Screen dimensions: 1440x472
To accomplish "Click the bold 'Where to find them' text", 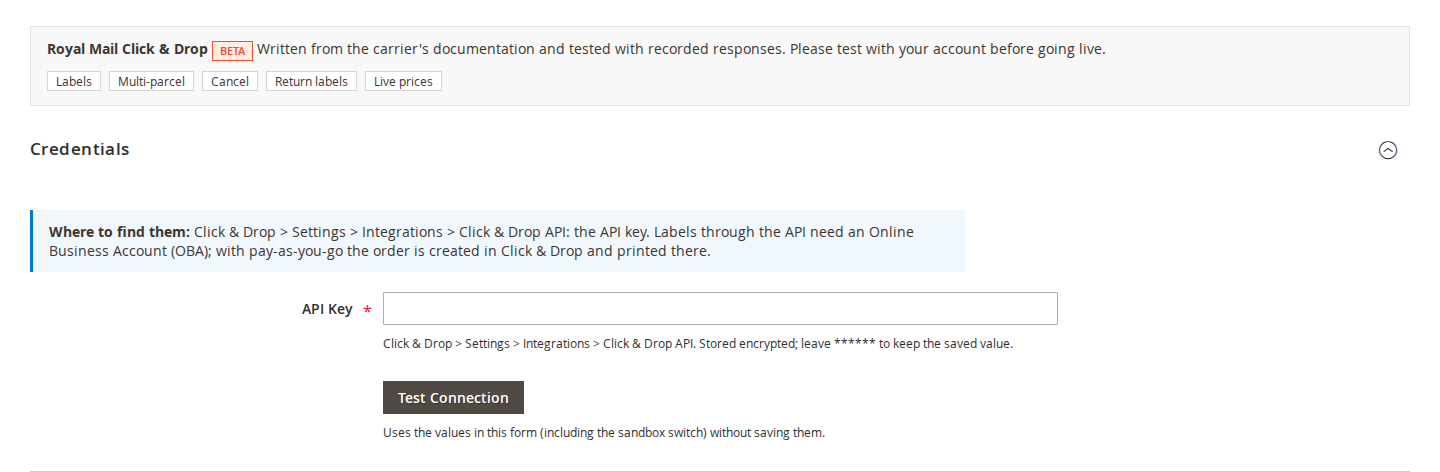I will click(119, 231).
